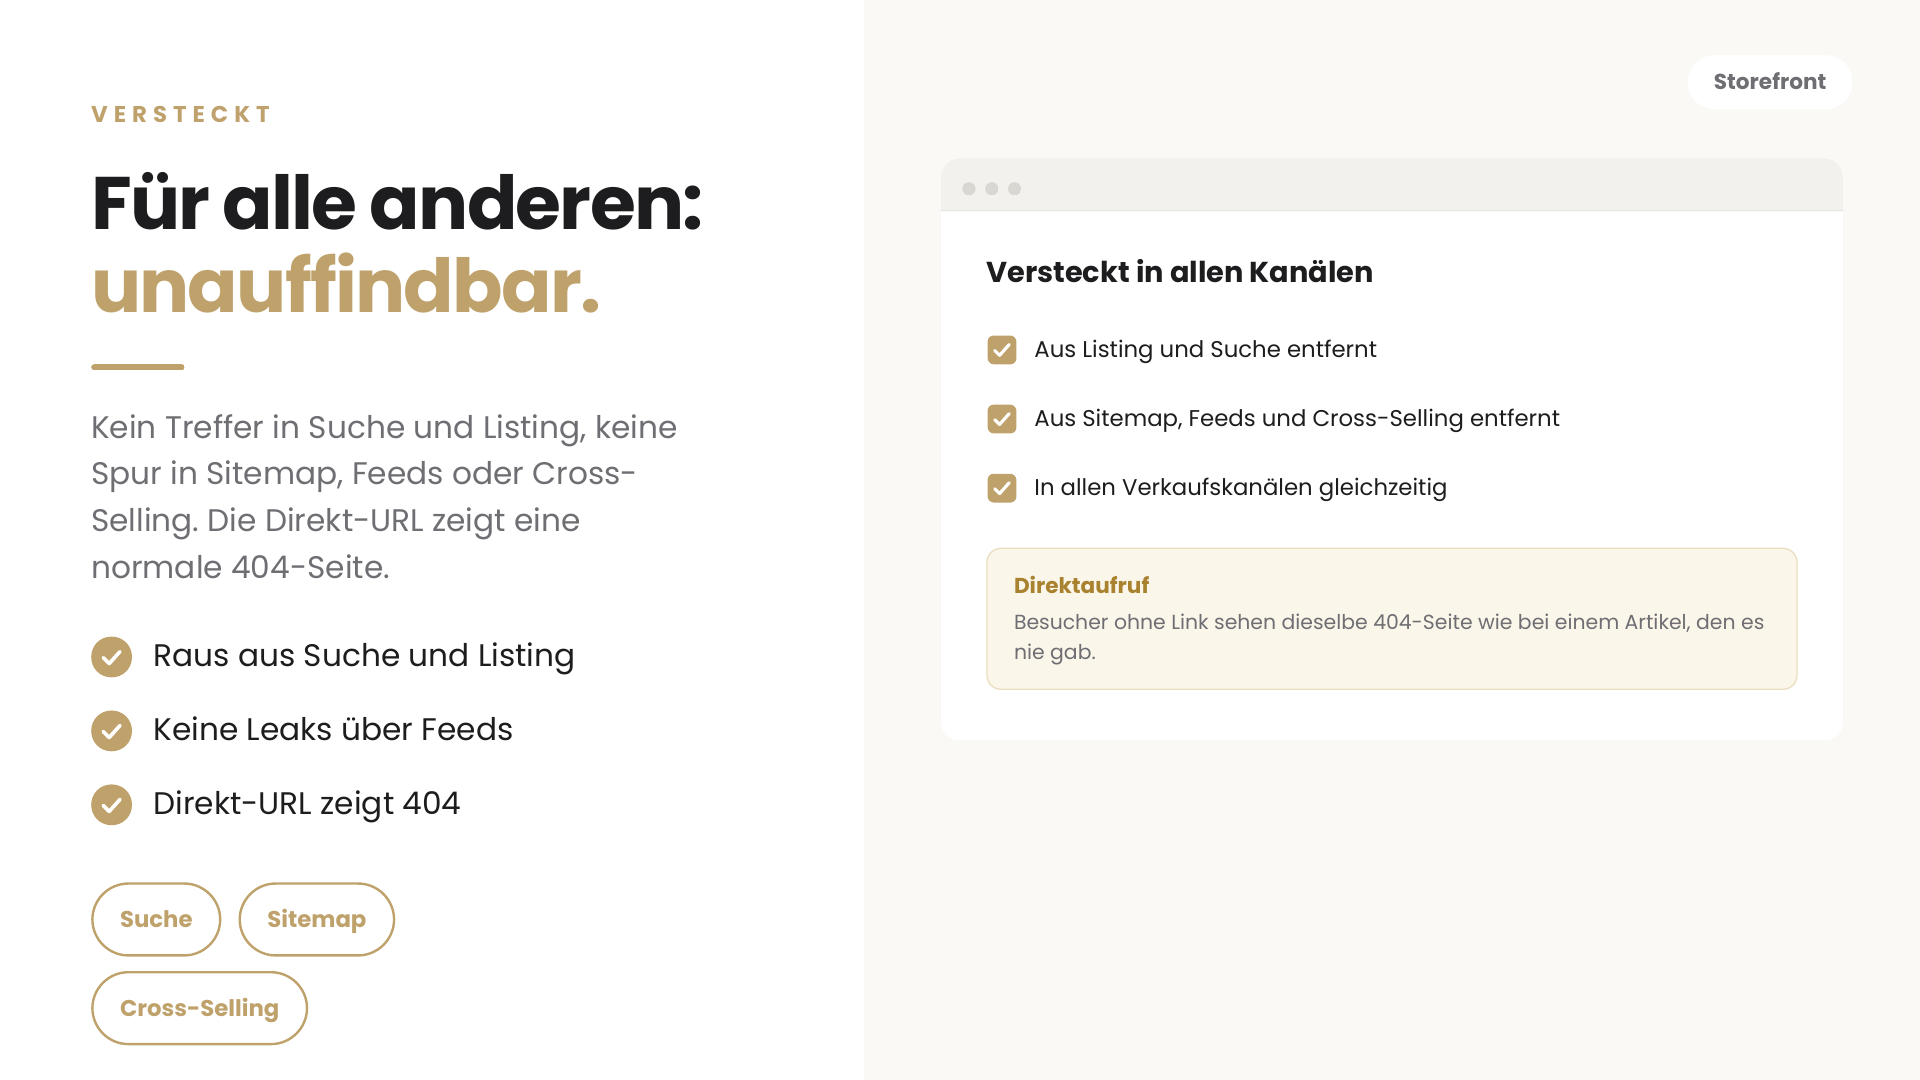Viewport: 1920px width, 1080px height.
Task: Click the first window dot in mockup title bar
Action: point(969,189)
